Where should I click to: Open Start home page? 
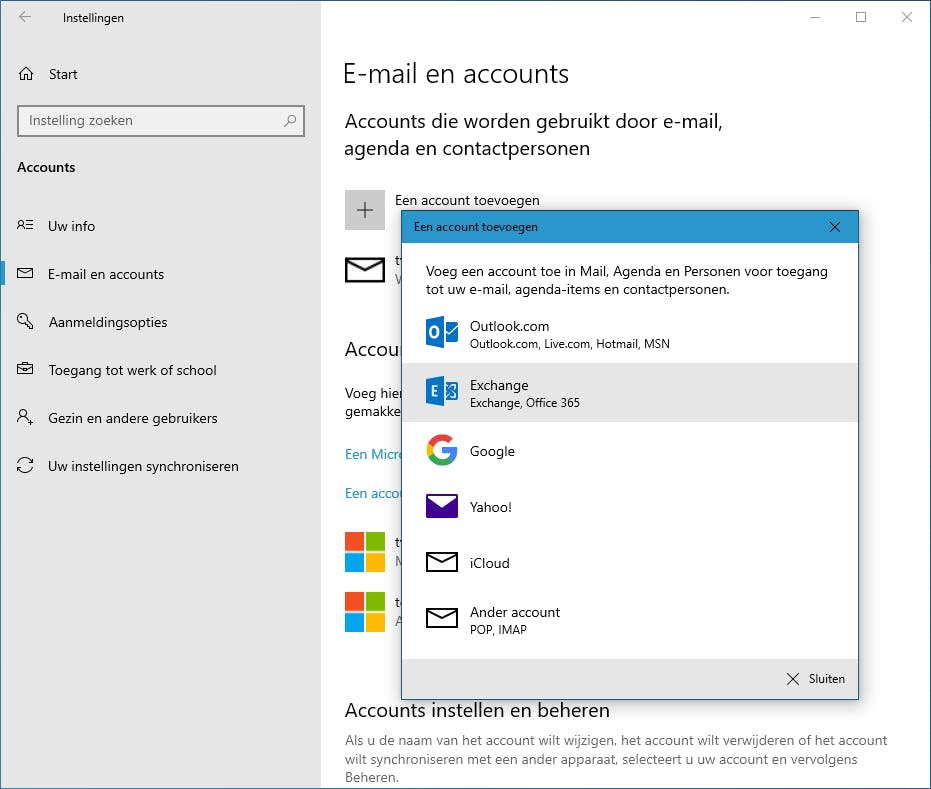[62, 74]
